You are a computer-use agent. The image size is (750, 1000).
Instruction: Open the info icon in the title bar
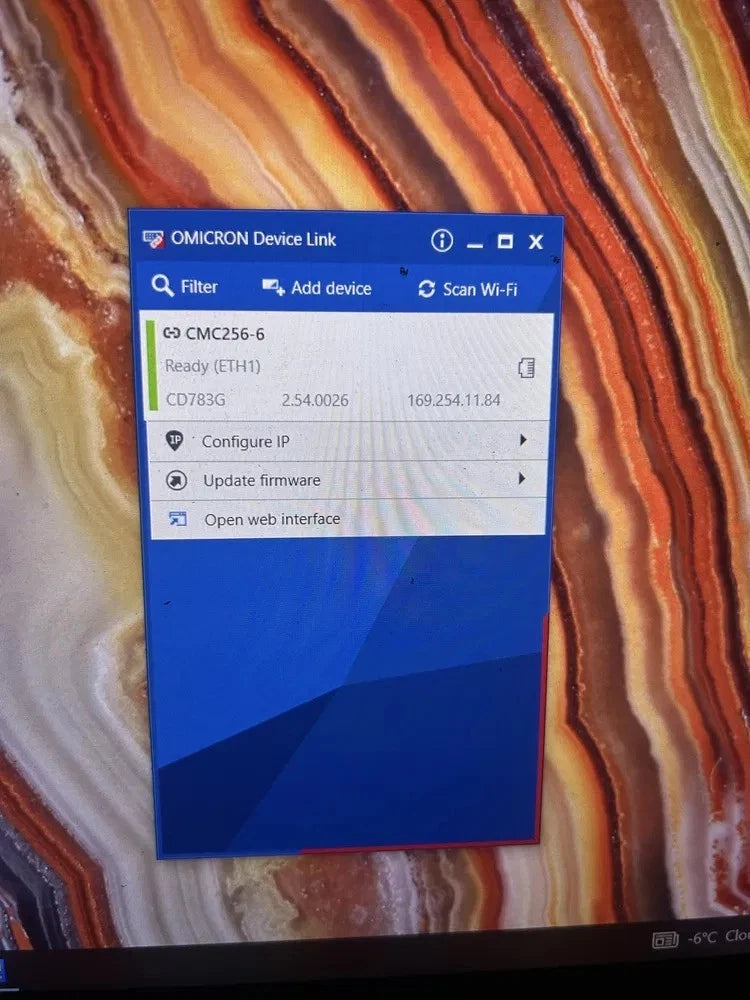click(x=442, y=240)
